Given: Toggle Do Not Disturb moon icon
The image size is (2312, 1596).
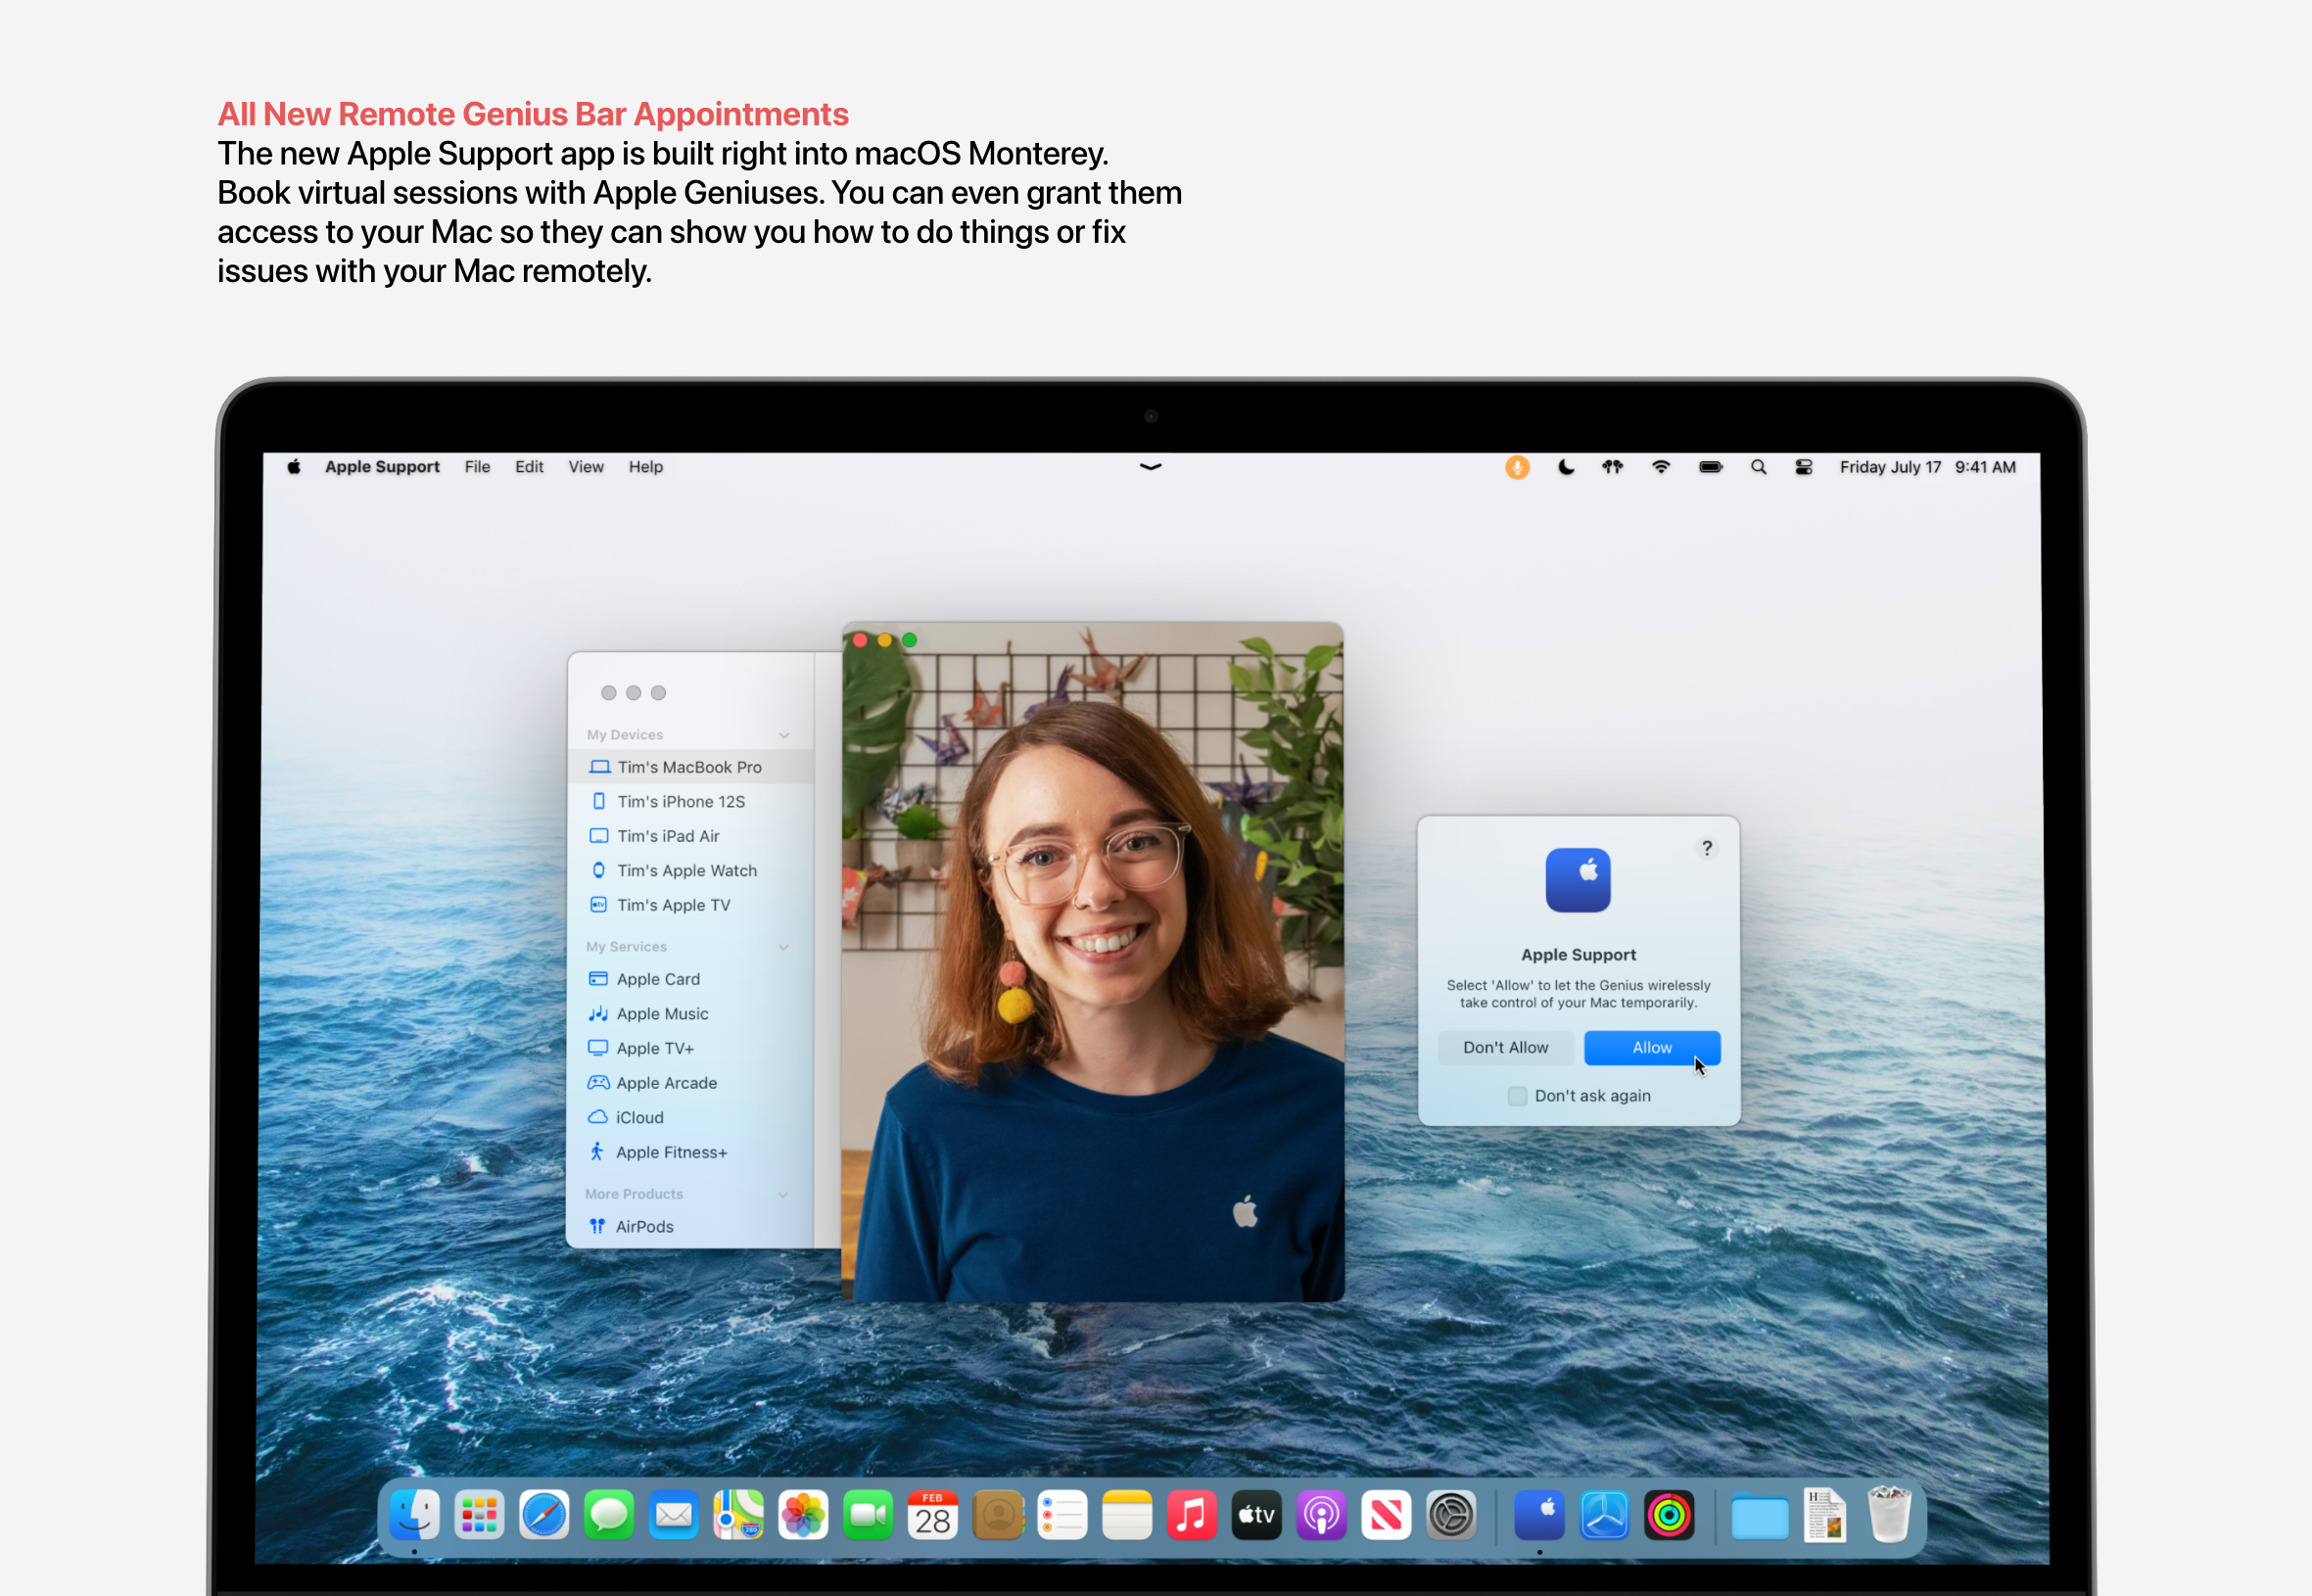Looking at the screenshot, I should pos(1566,467).
